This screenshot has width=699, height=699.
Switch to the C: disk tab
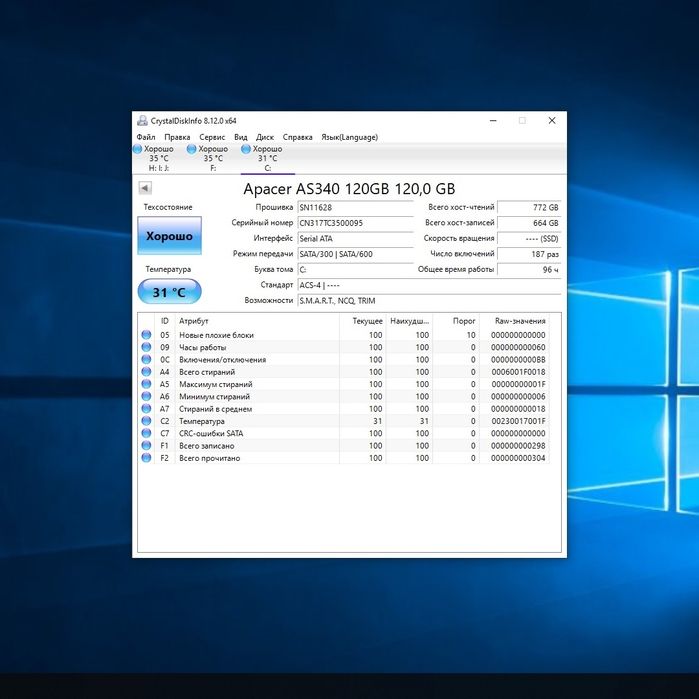[x=267, y=158]
